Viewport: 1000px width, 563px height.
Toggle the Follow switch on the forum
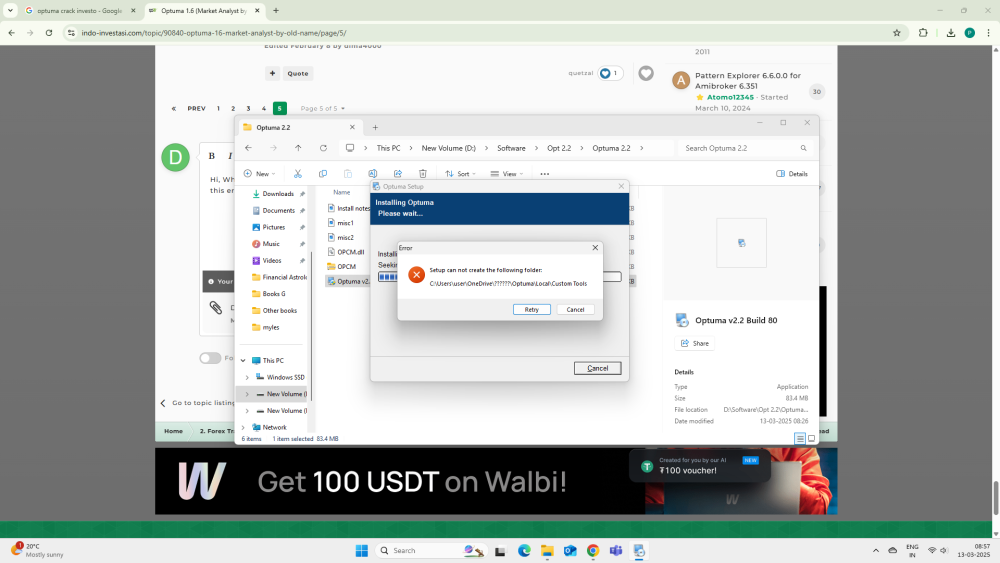(210, 358)
